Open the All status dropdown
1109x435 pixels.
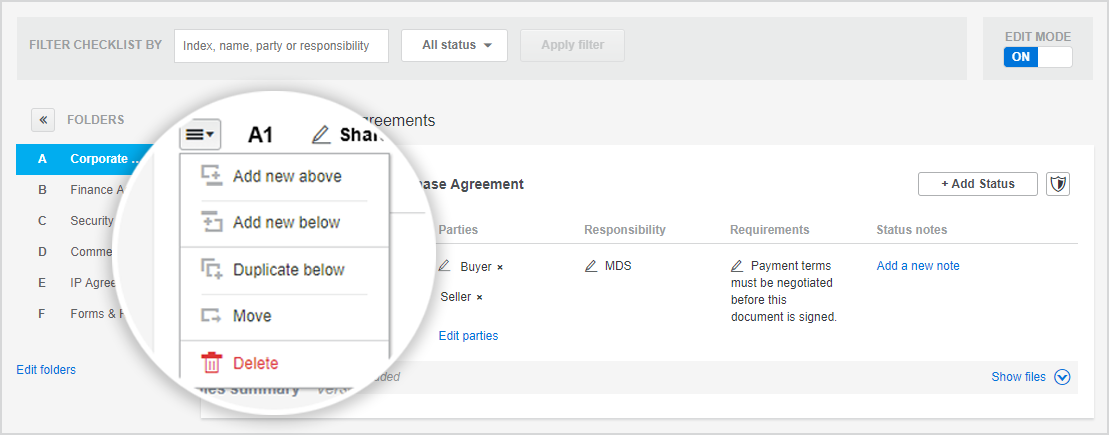[x=454, y=45]
